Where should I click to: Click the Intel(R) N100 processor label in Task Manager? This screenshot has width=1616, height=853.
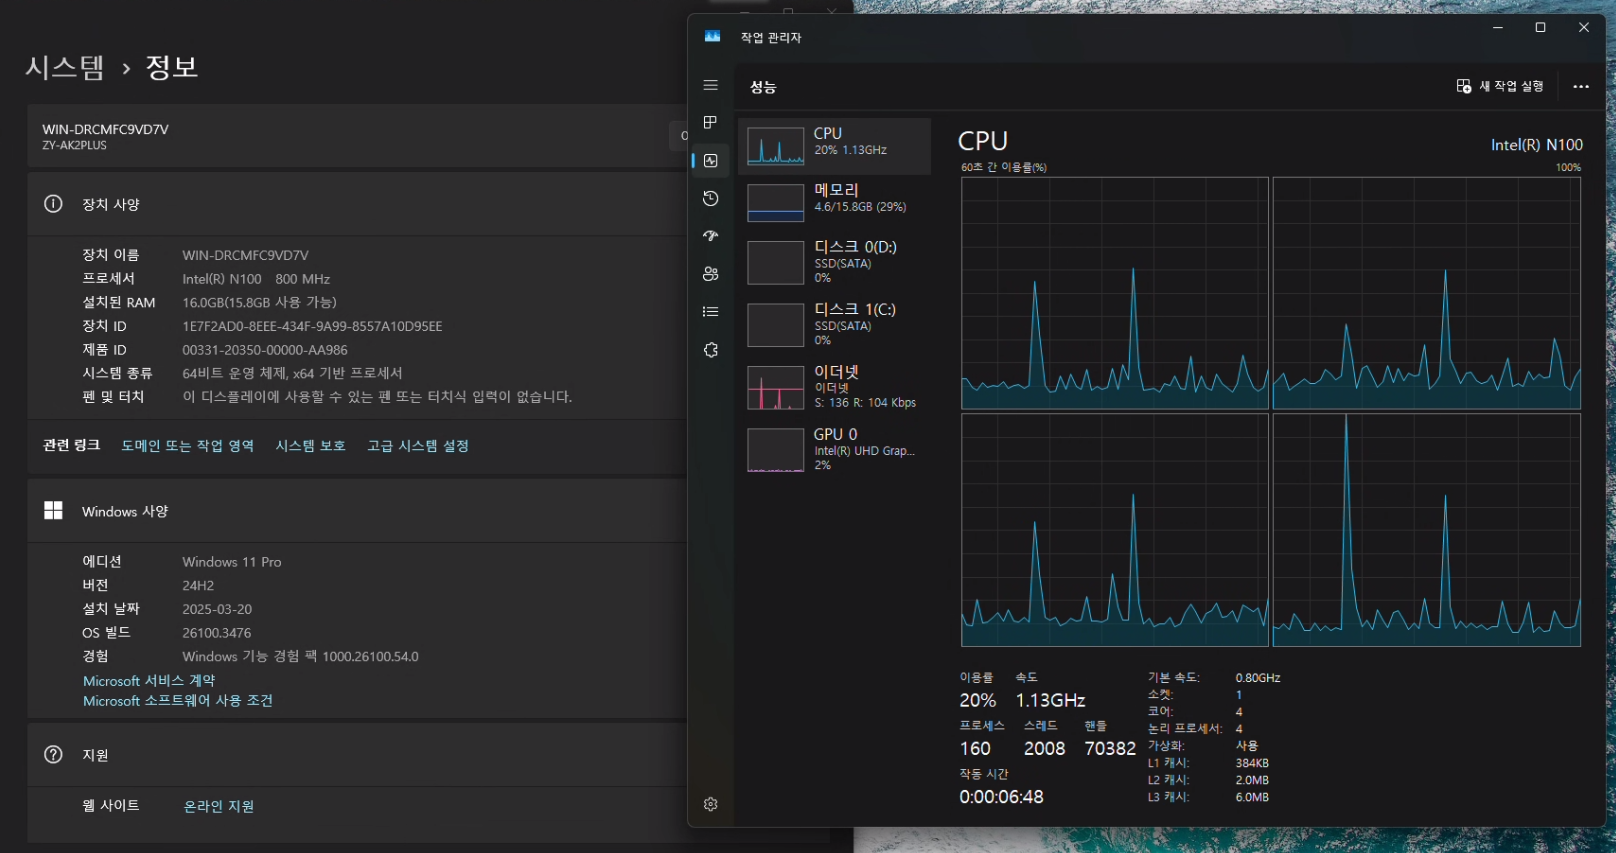tap(1536, 145)
